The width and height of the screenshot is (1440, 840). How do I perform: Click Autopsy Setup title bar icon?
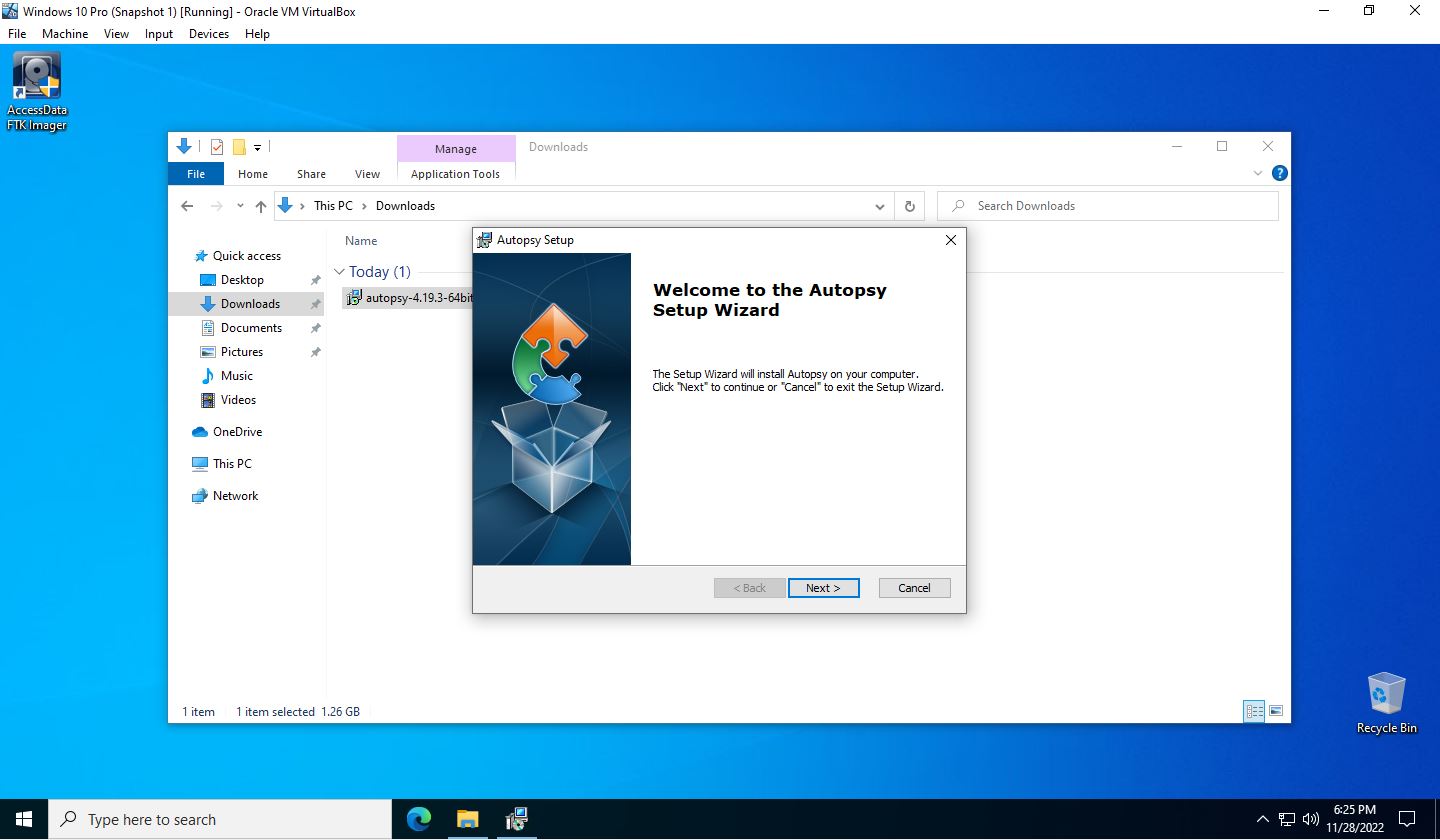click(485, 240)
